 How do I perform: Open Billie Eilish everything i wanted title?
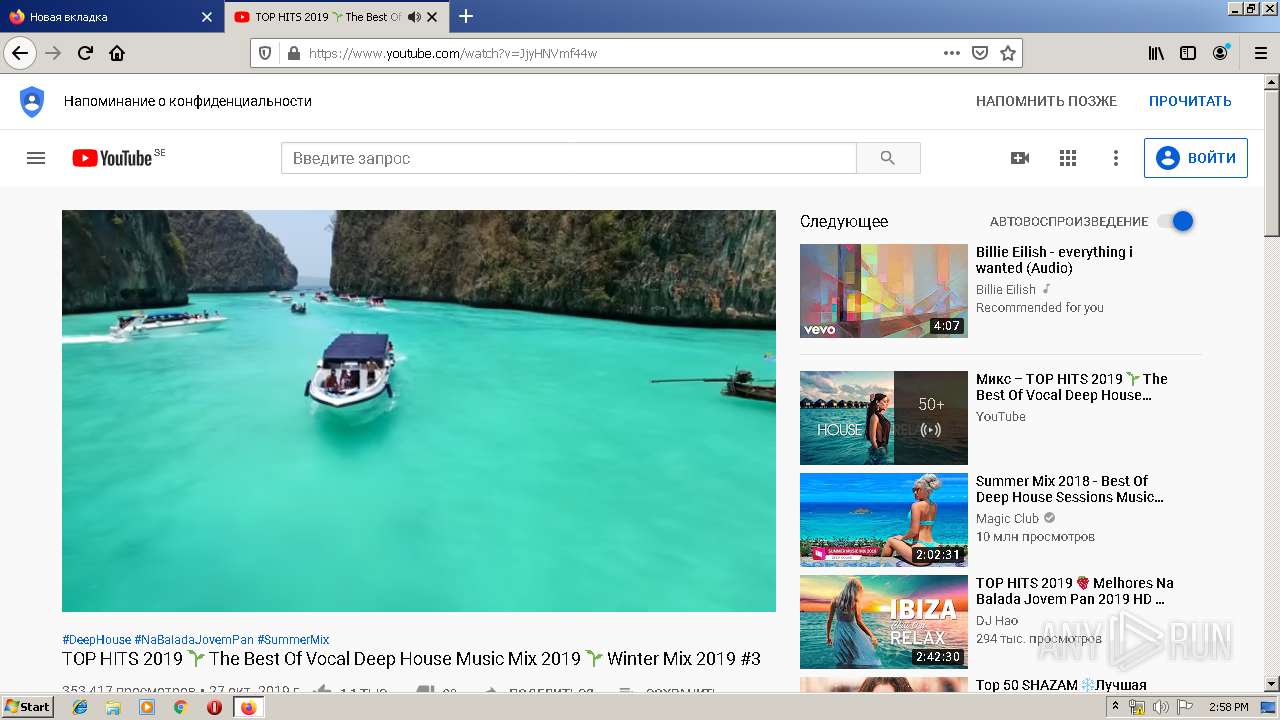point(1054,260)
